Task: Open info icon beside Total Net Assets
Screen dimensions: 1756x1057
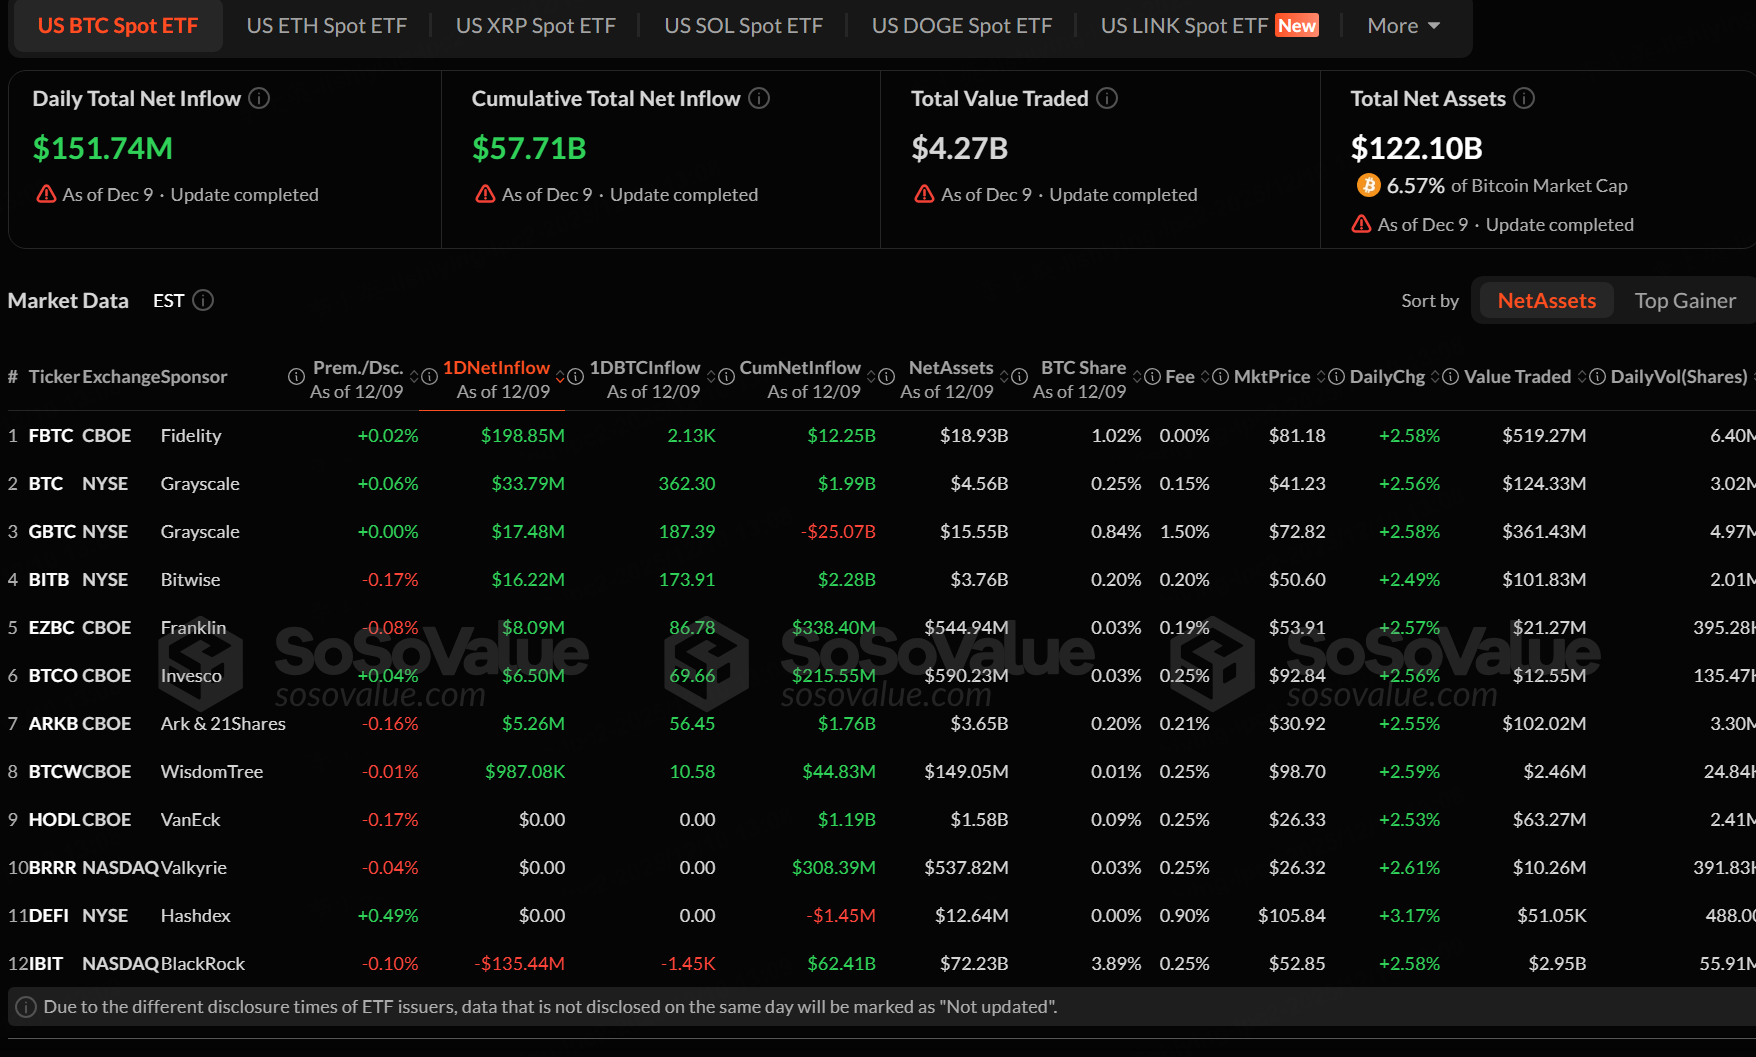Action: [x=1524, y=98]
